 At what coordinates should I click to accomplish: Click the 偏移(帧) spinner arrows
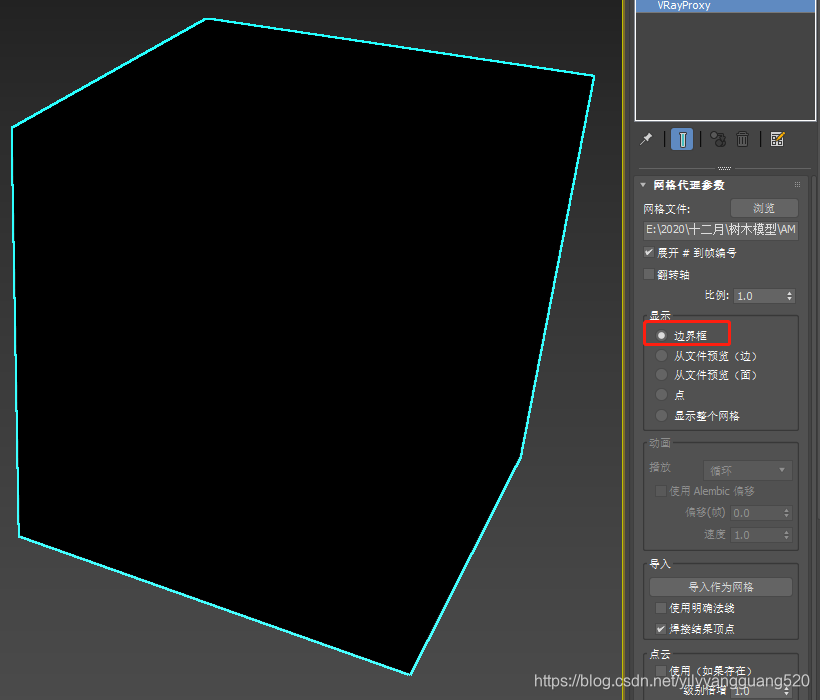click(787, 513)
